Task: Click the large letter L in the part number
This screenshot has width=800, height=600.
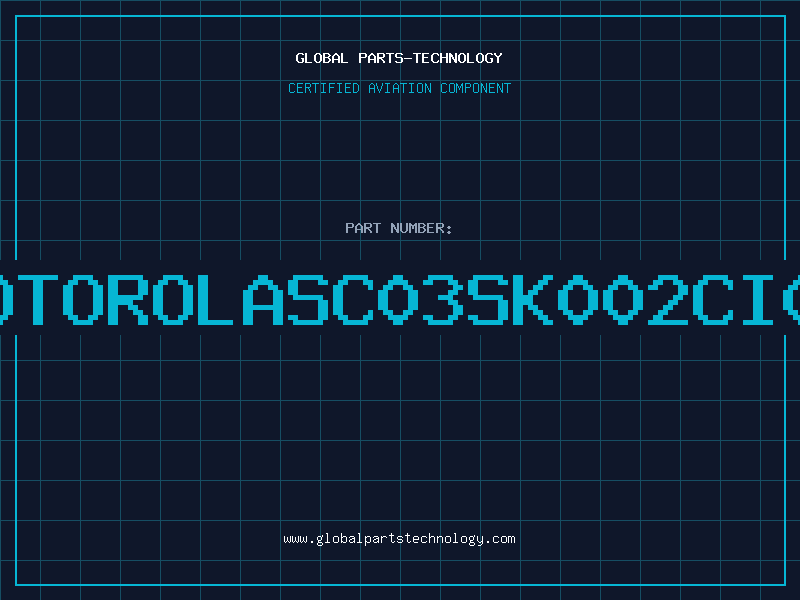Action: [218, 299]
